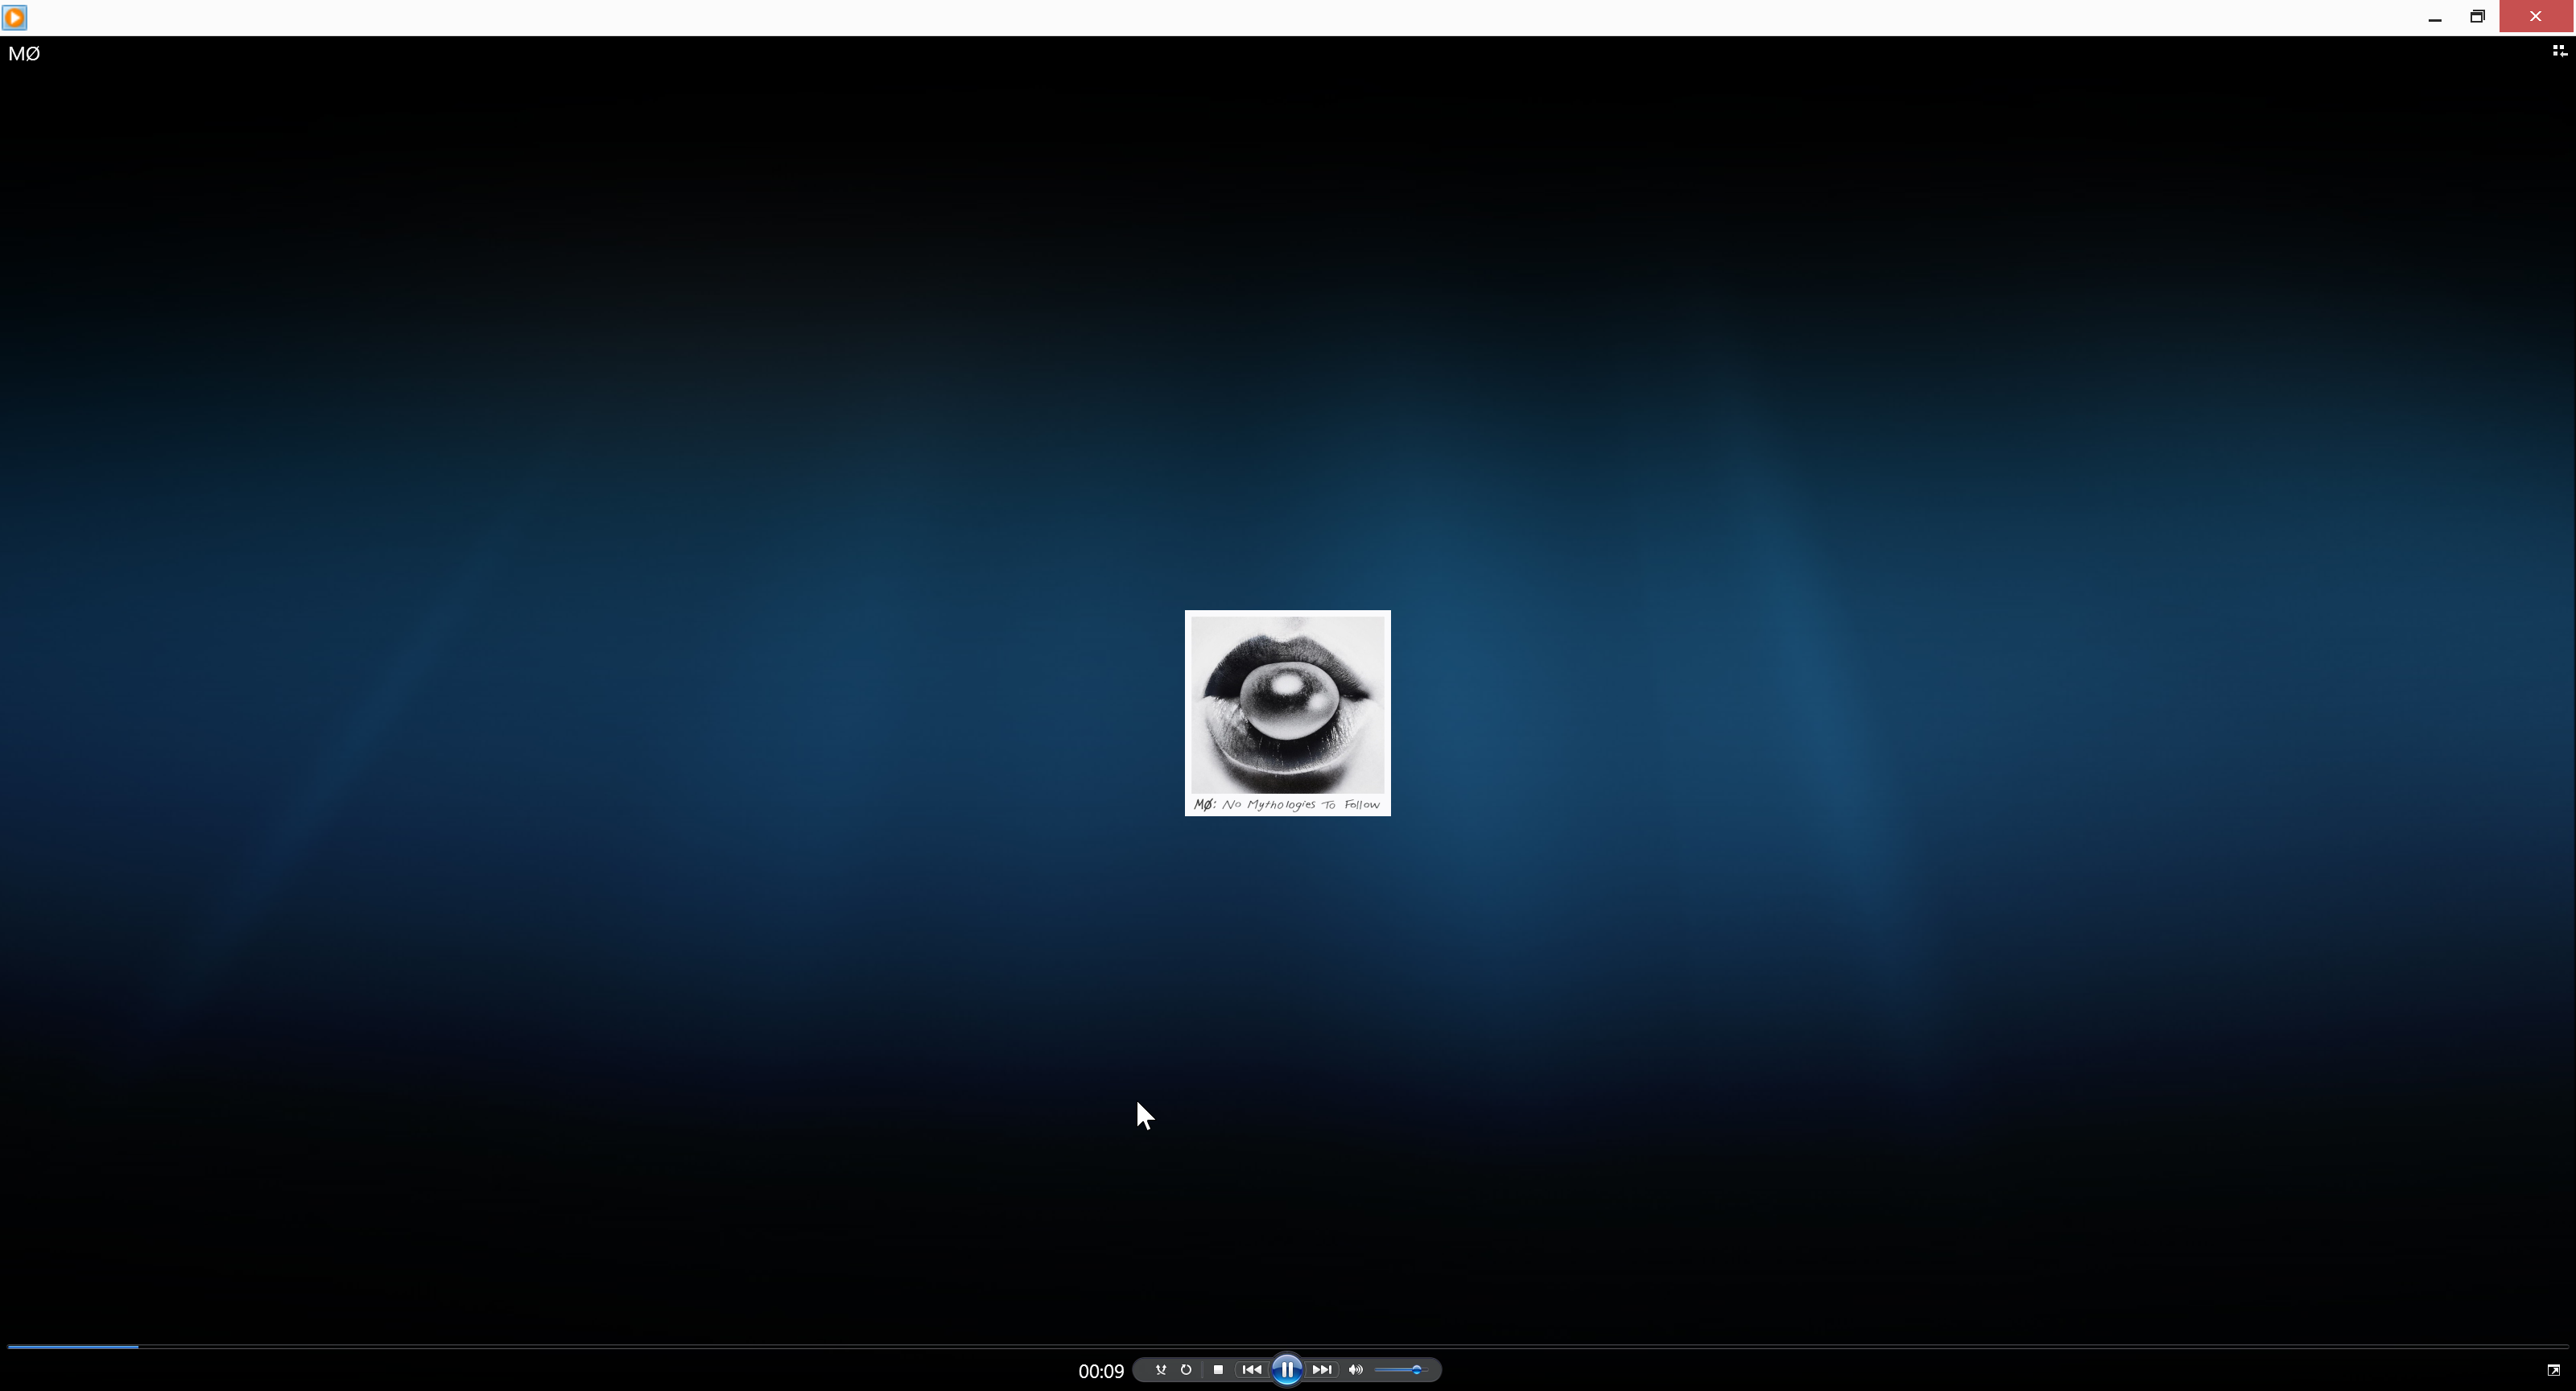The width and height of the screenshot is (2576, 1391).
Task: Click the No Mythologies To Follow album art
Action: click(x=1288, y=713)
